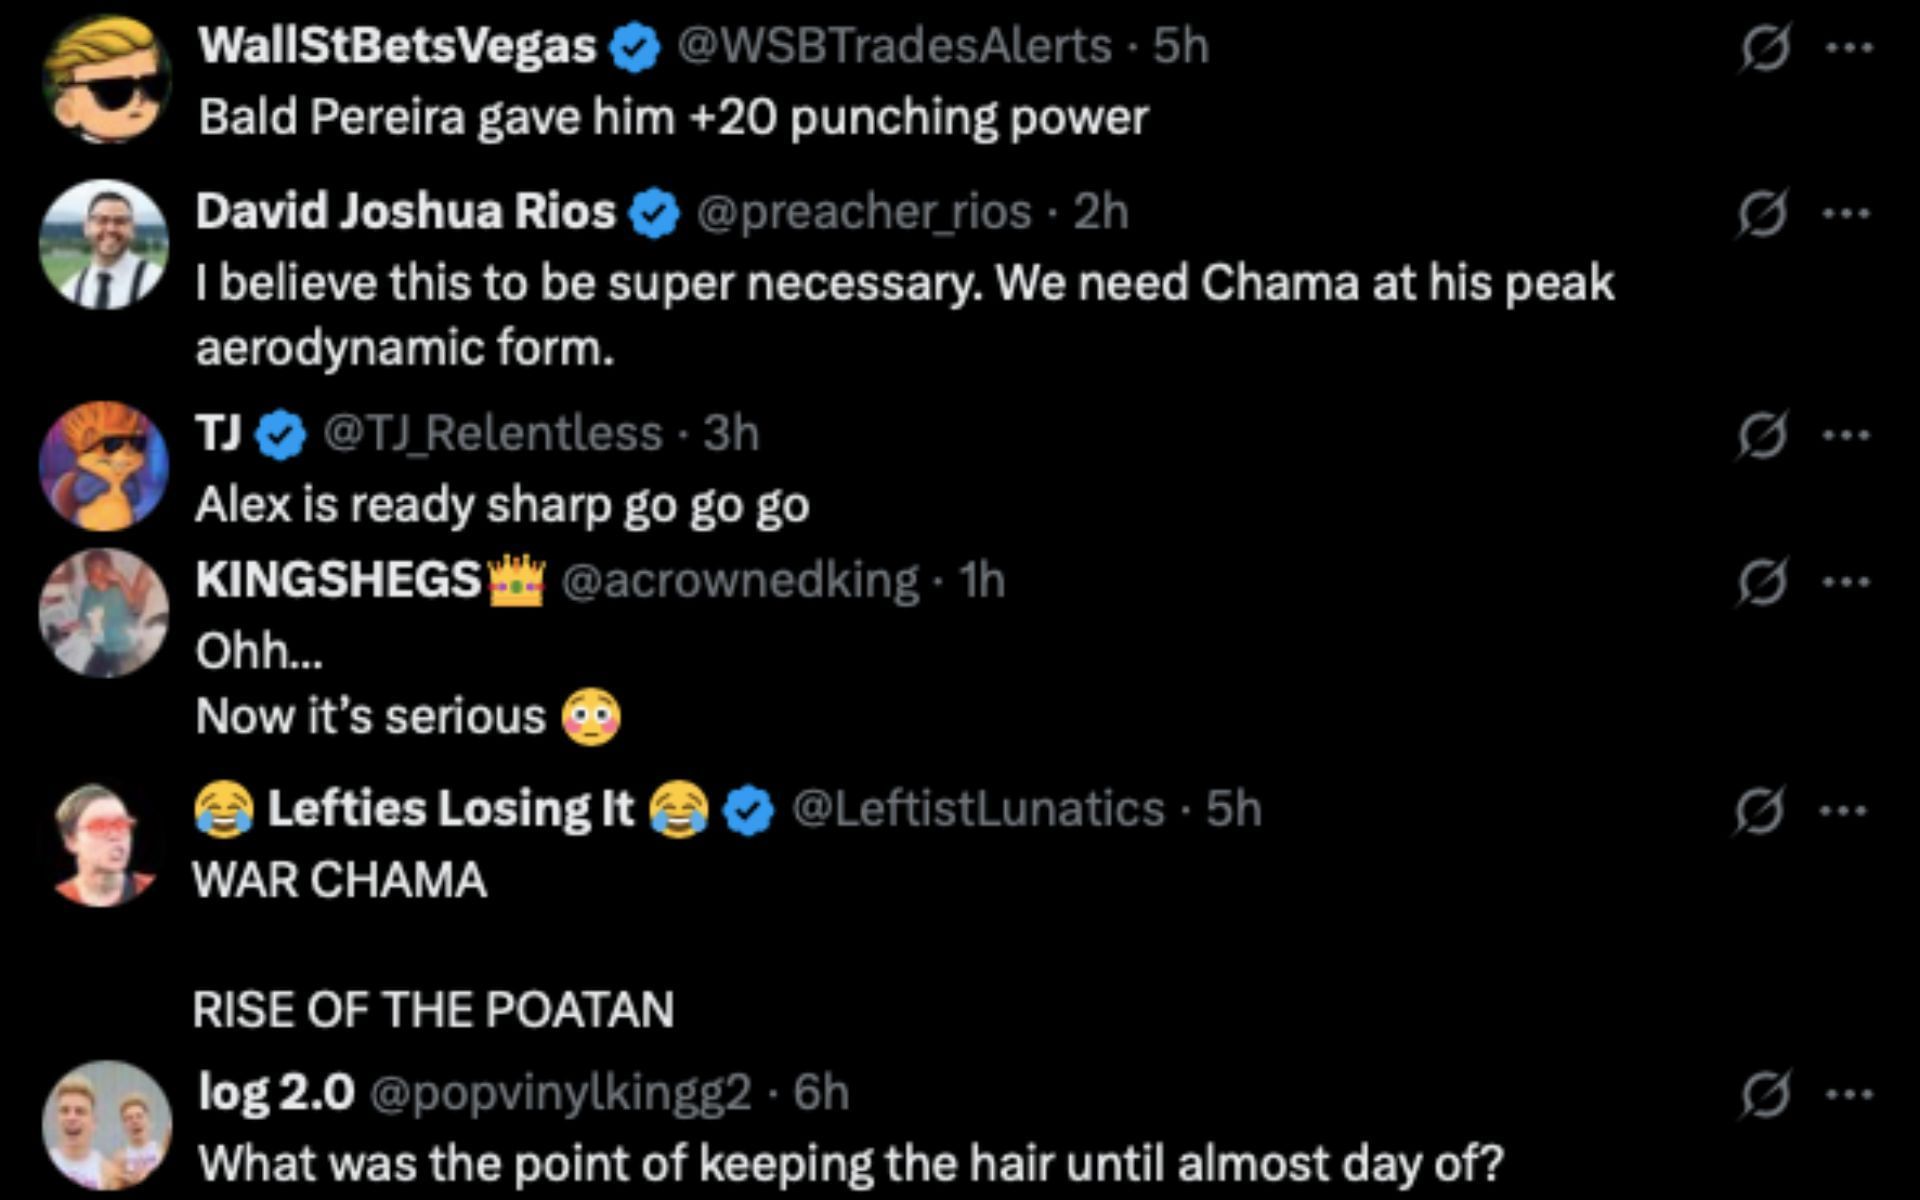Viewport: 1920px width, 1200px height.
Task: Click the Grok icon on KINGSHEGS tweet
Action: pos(1762,582)
